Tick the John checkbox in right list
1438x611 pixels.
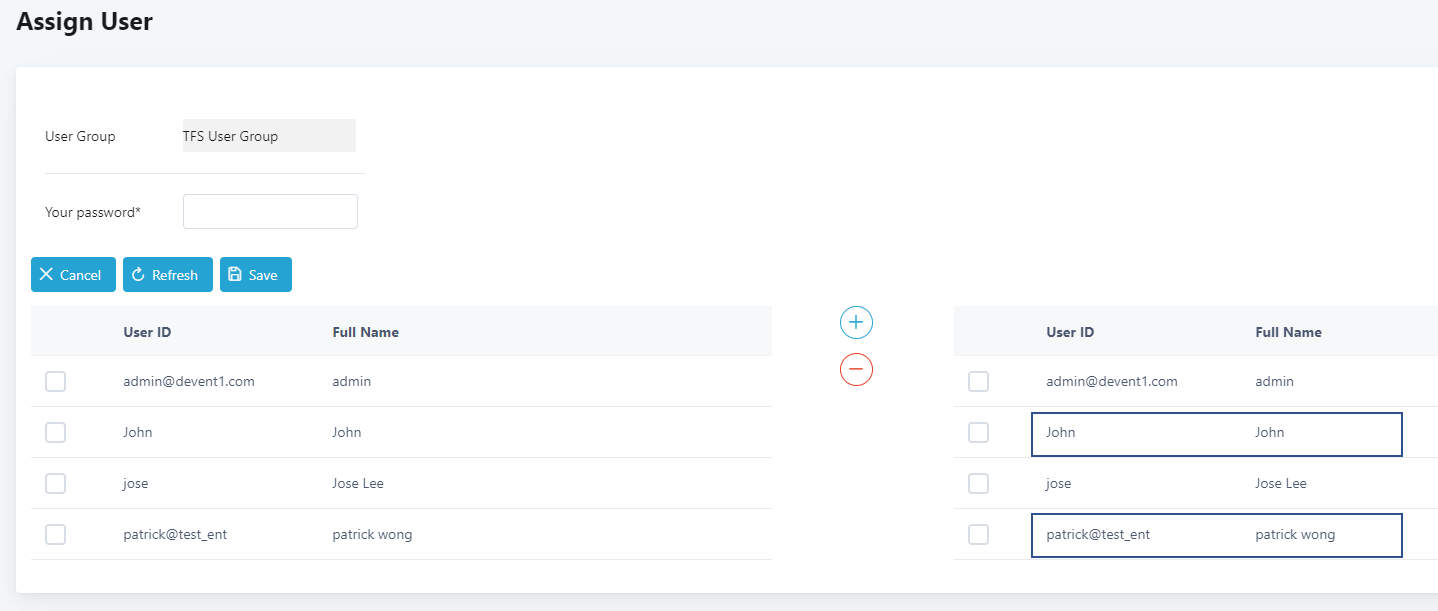(979, 432)
